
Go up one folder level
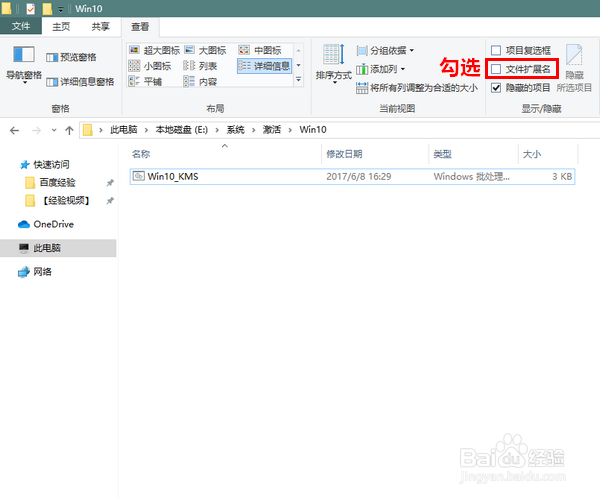point(69,131)
